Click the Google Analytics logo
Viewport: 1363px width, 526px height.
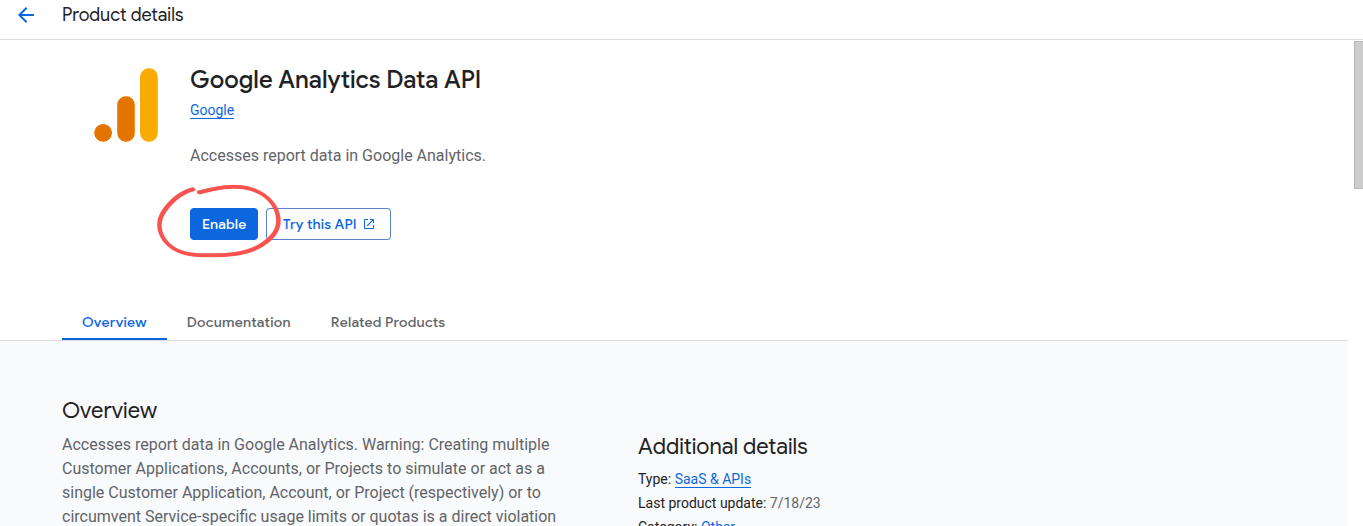(x=126, y=105)
